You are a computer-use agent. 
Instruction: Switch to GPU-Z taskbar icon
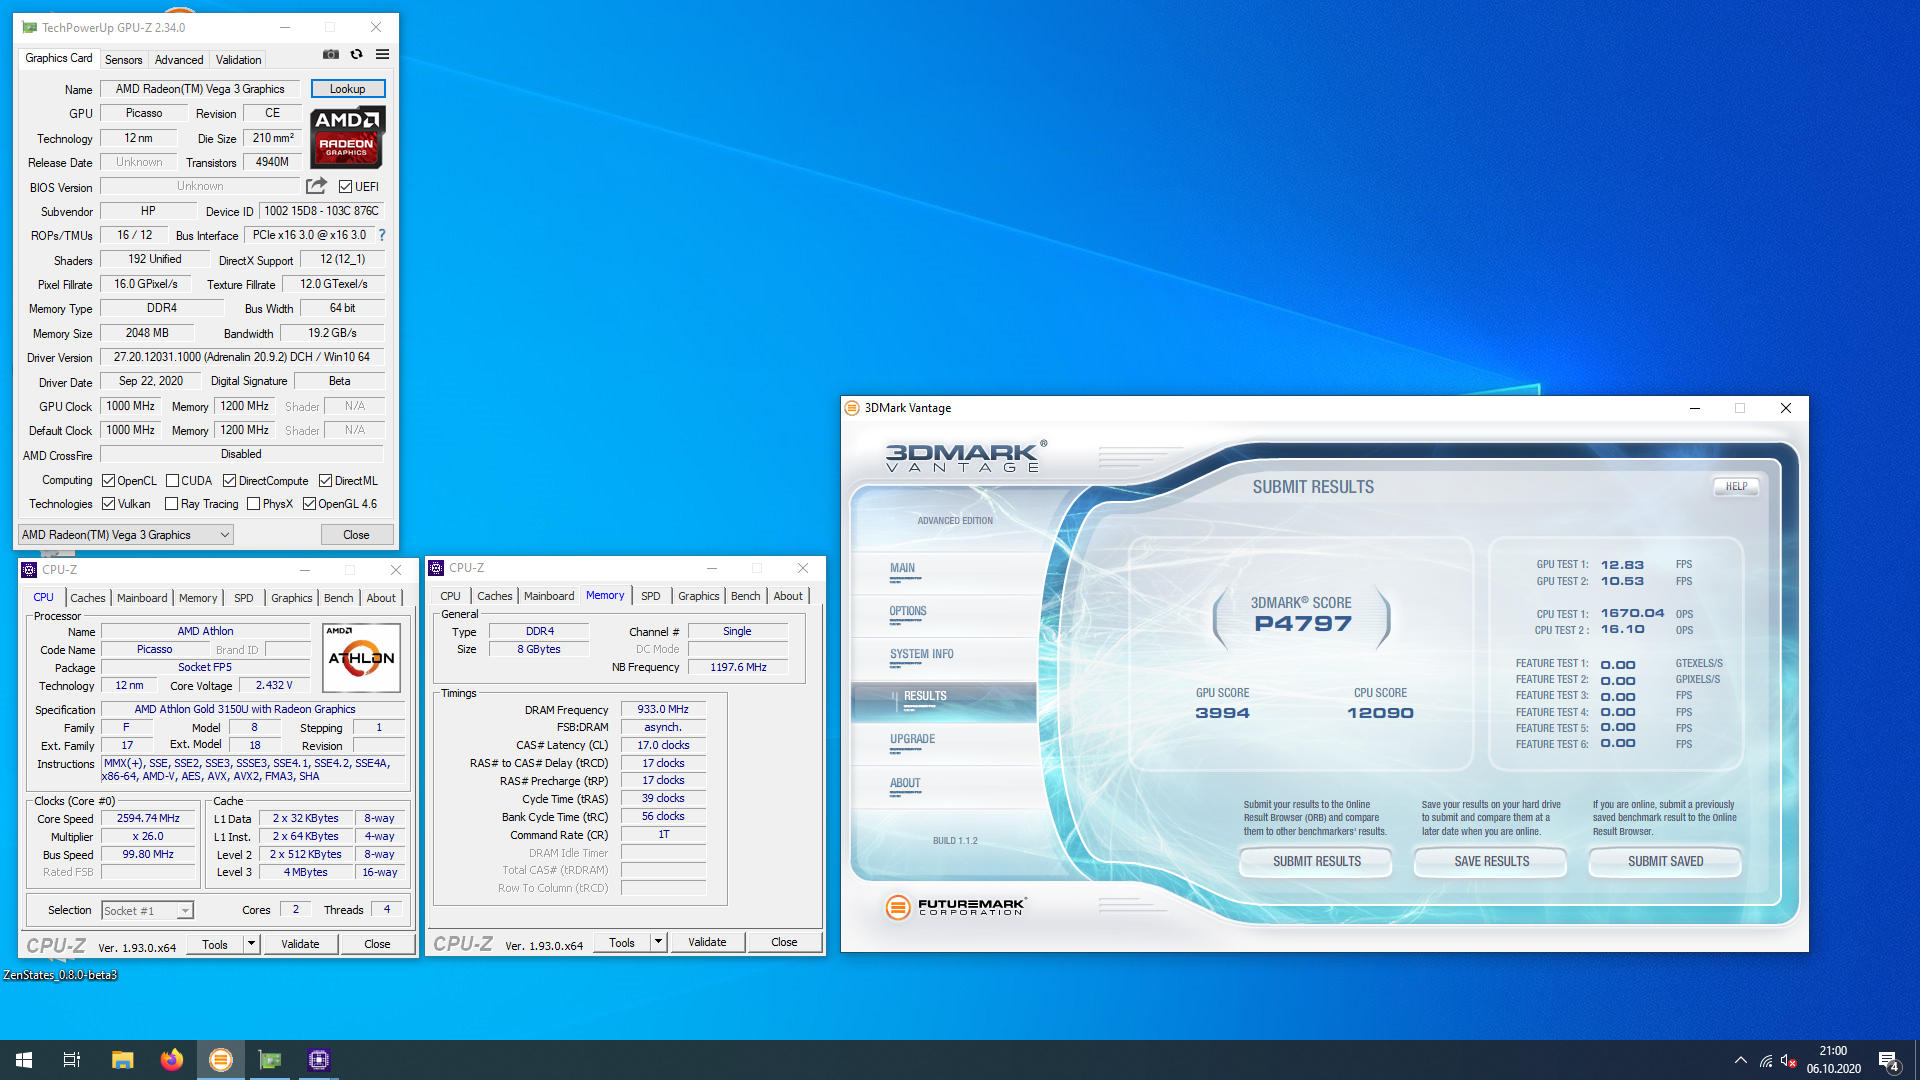pyautogui.click(x=270, y=1060)
